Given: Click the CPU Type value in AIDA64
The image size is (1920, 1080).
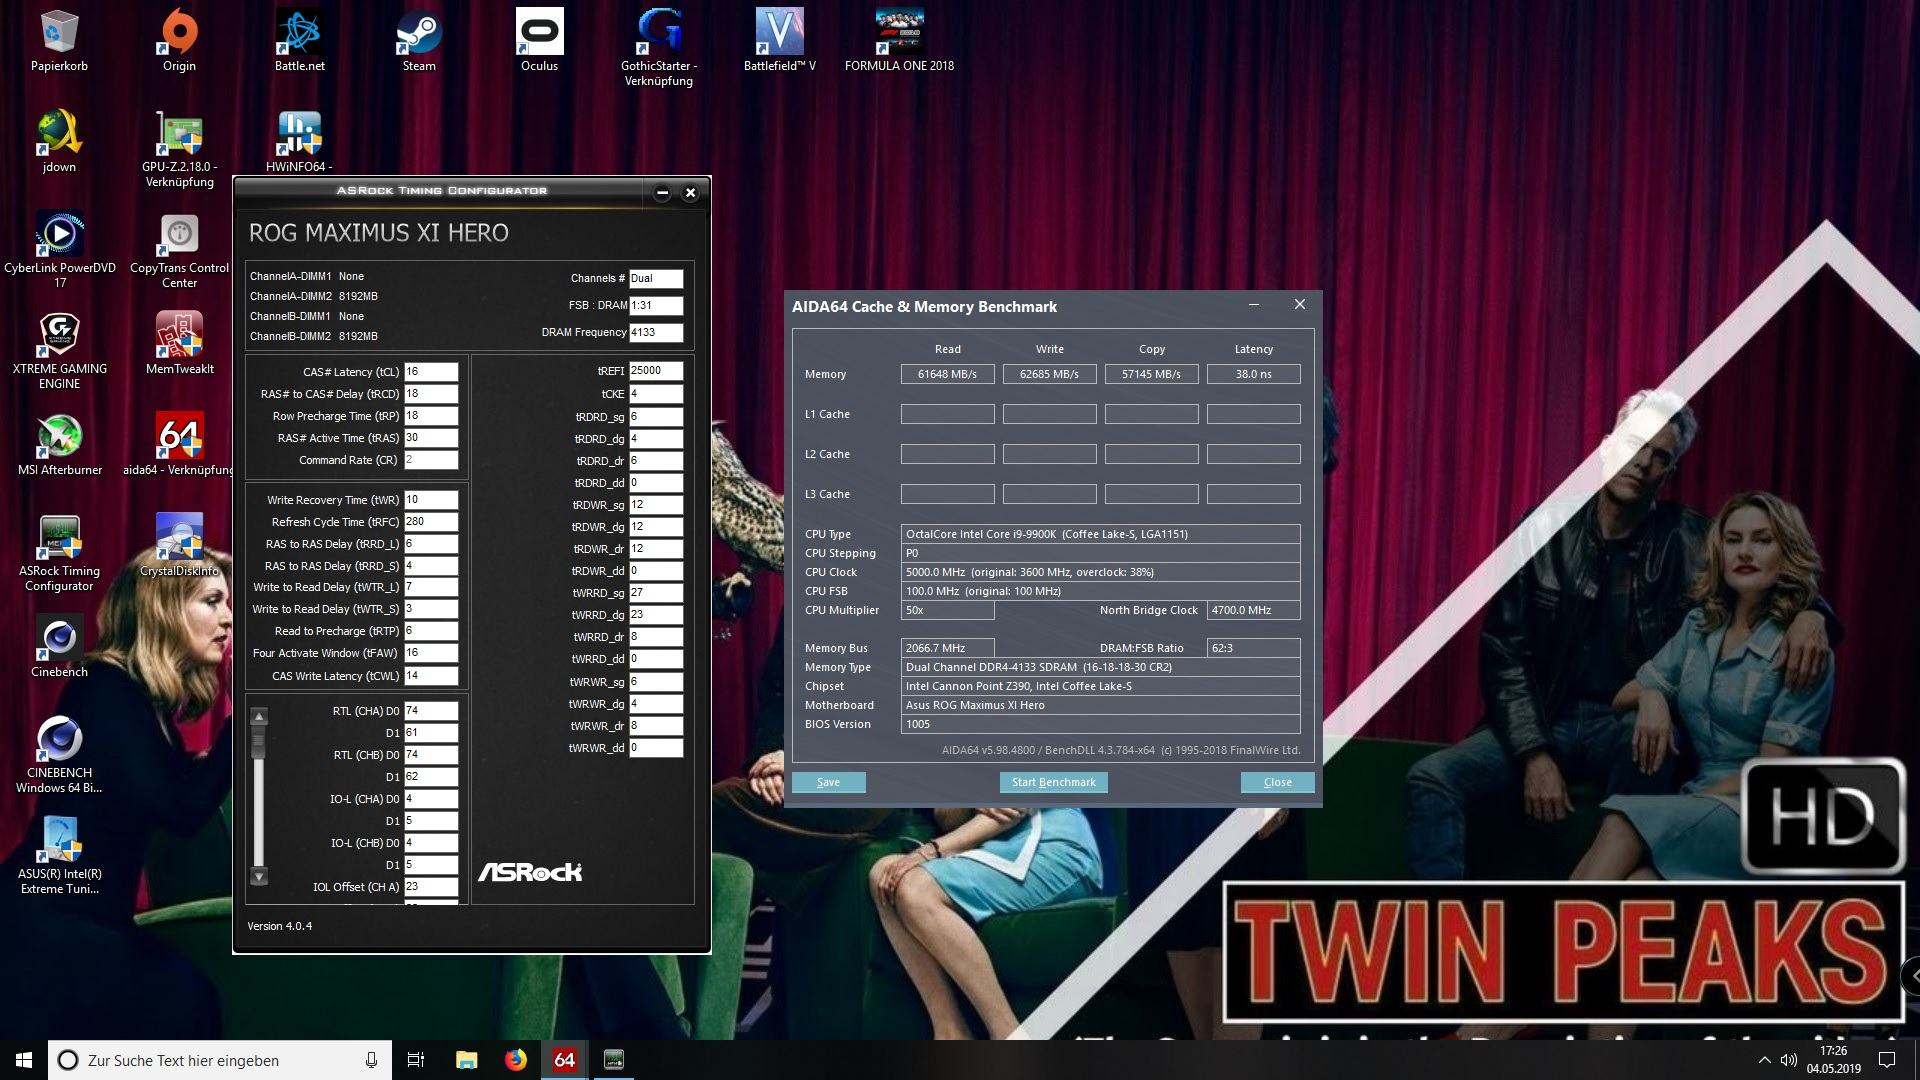Looking at the screenshot, I should [1100, 534].
